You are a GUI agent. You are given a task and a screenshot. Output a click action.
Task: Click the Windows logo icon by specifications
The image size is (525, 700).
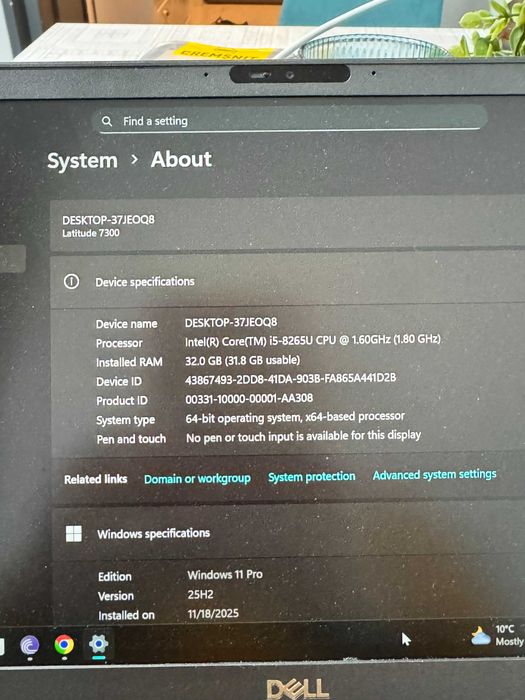point(74,533)
